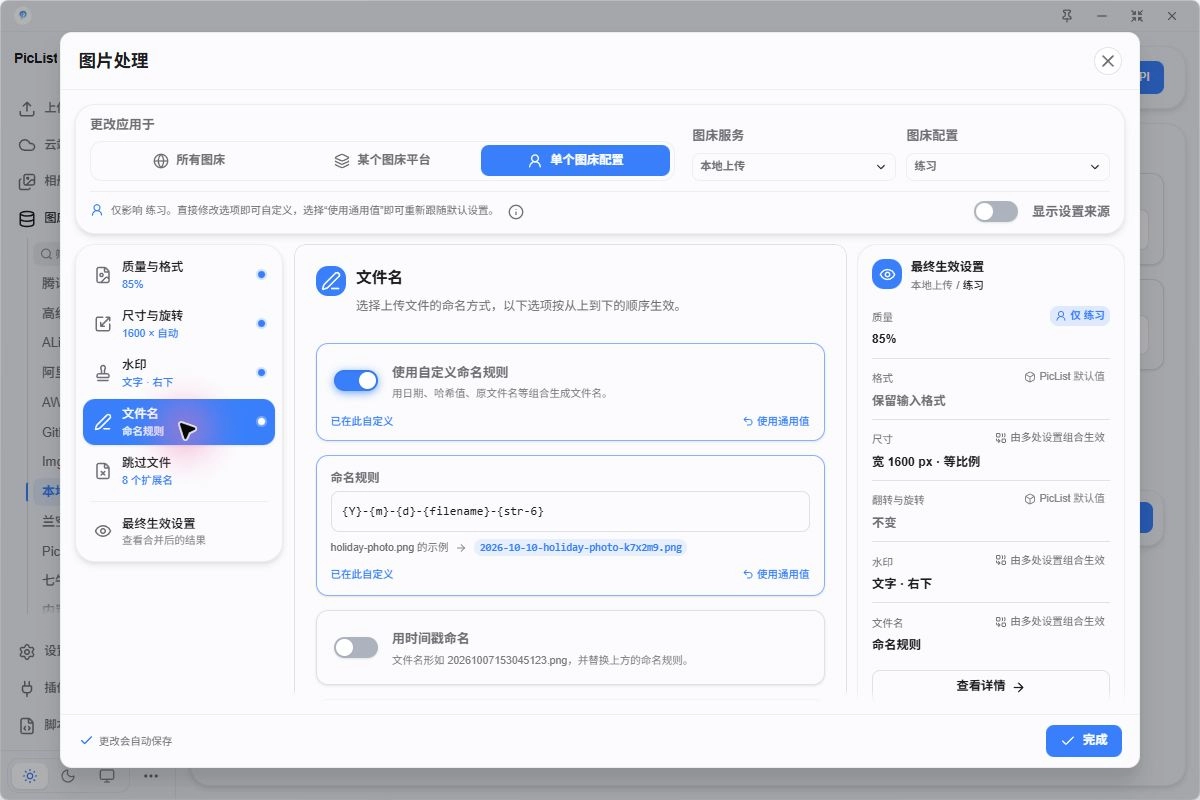This screenshot has width=1200, height=800.
Task: Enable the 用时间戳命名 switch
Action: point(356,647)
